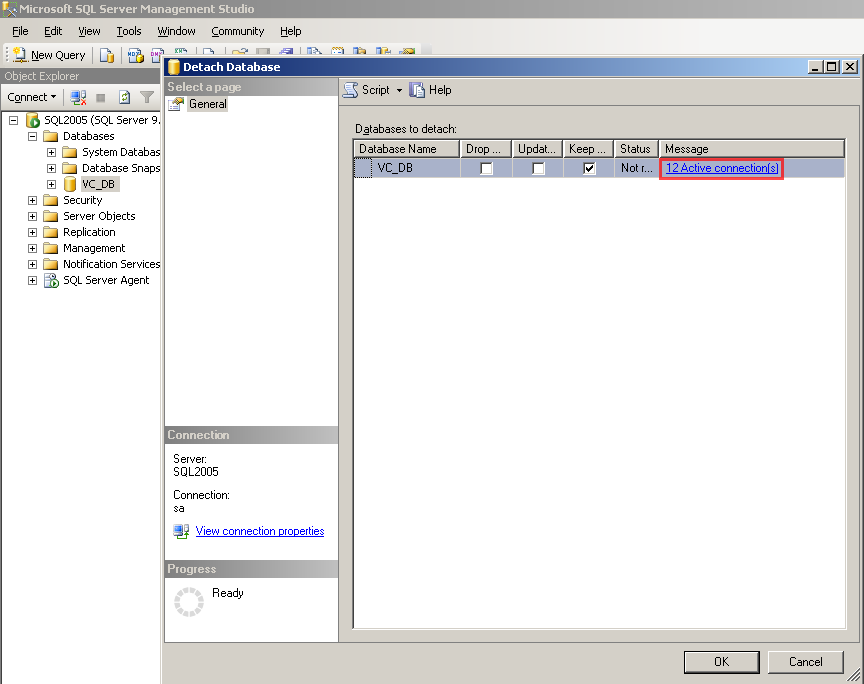The height and width of the screenshot is (684, 864).
Task: Expand the Security folder node
Action: (33, 200)
